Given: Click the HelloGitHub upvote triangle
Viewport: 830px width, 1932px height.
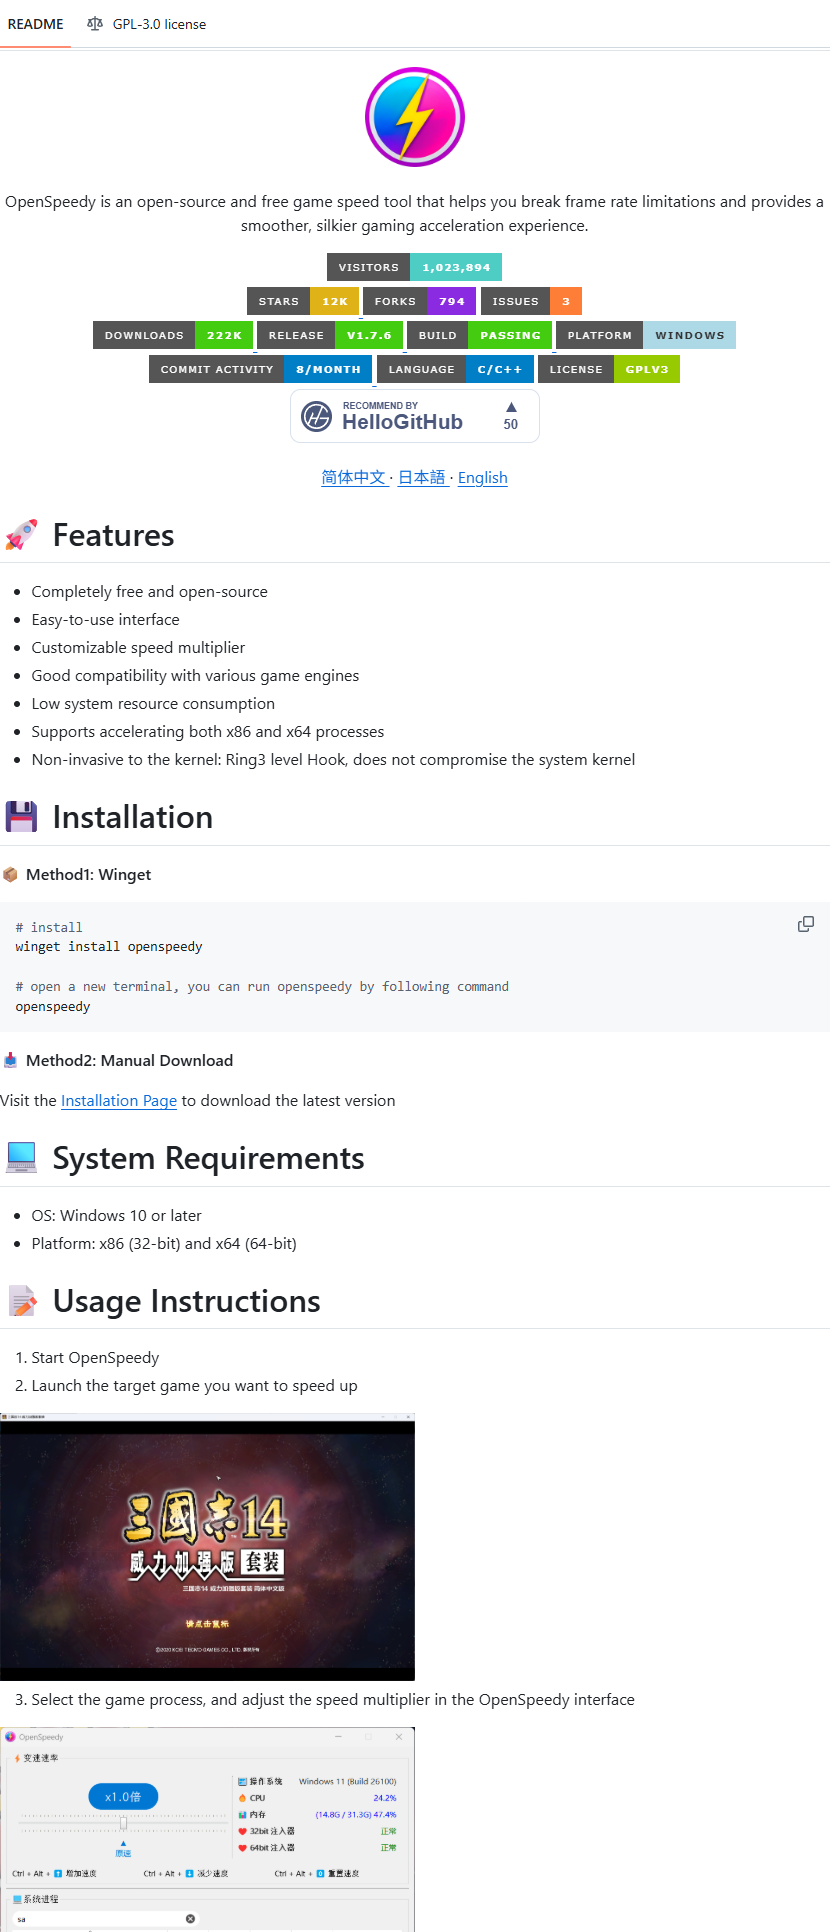Looking at the screenshot, I should [511, 407].
